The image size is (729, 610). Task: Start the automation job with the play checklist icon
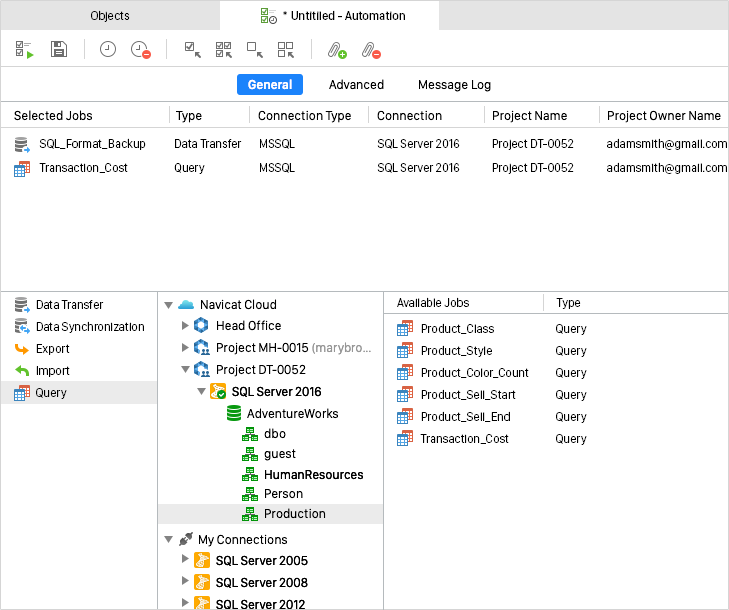point(24,49)
